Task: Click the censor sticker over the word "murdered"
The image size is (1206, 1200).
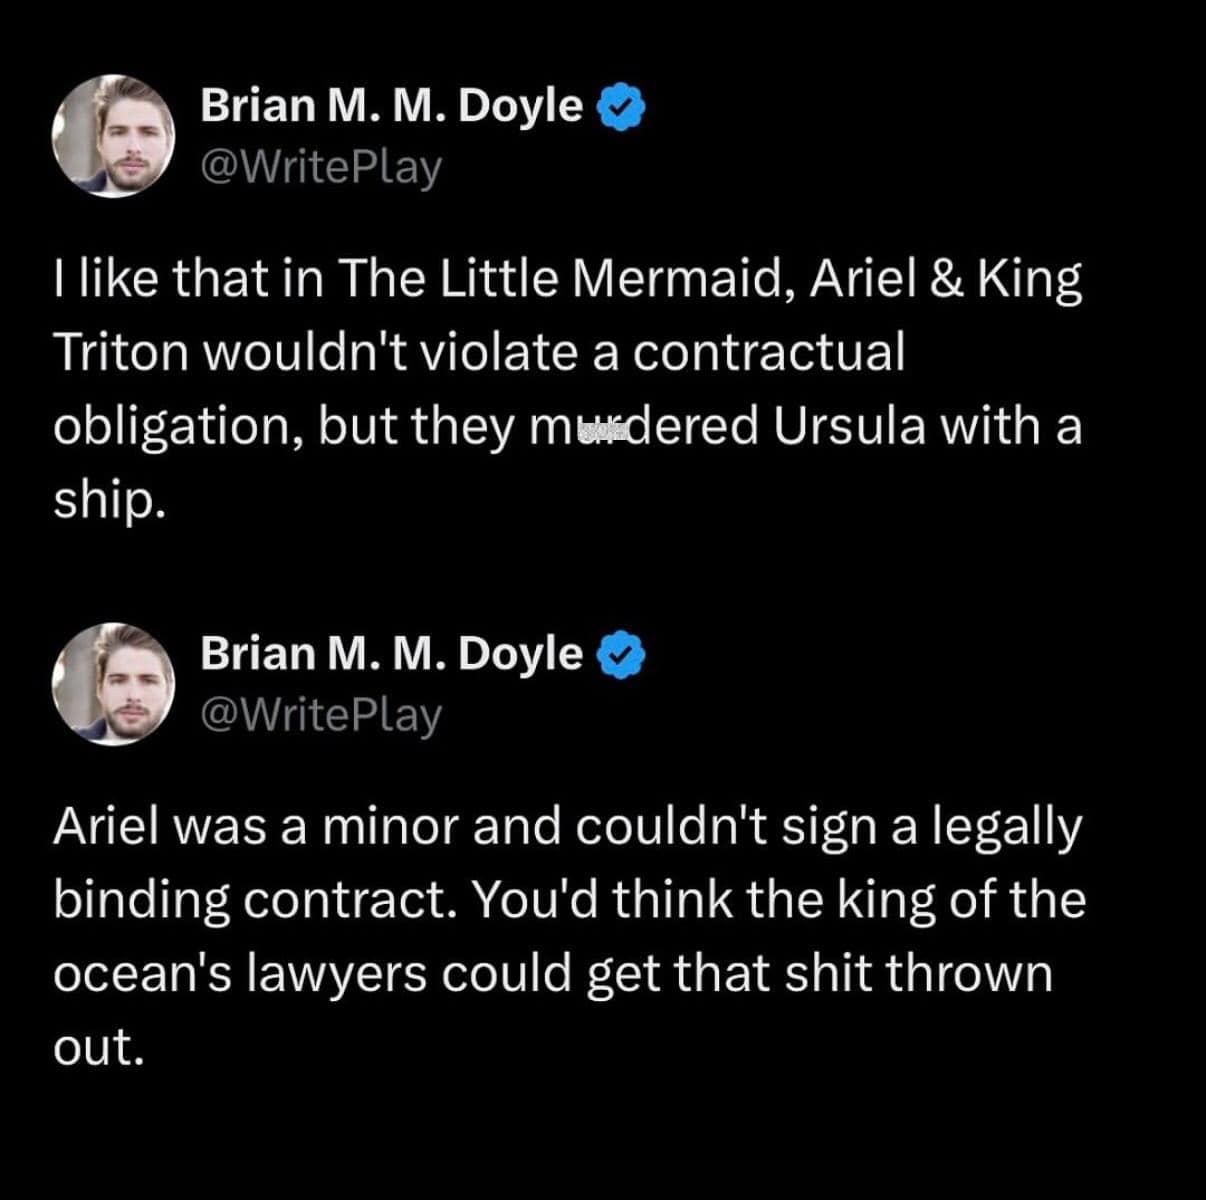Action: [605, 430]
